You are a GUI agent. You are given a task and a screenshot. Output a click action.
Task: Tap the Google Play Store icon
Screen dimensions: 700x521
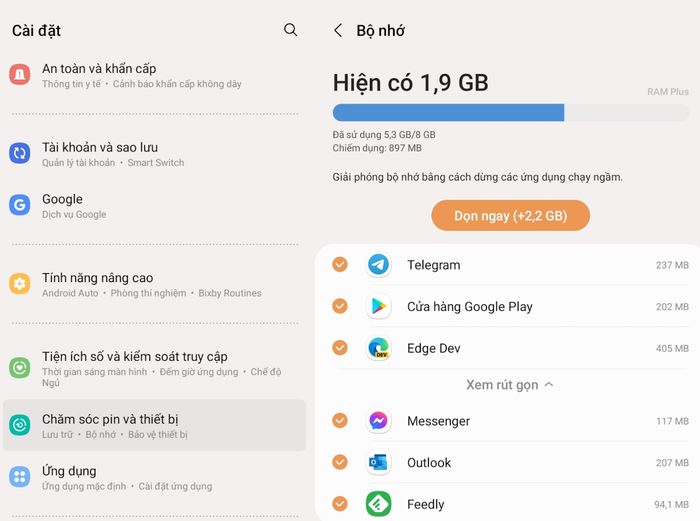point(379,306)
